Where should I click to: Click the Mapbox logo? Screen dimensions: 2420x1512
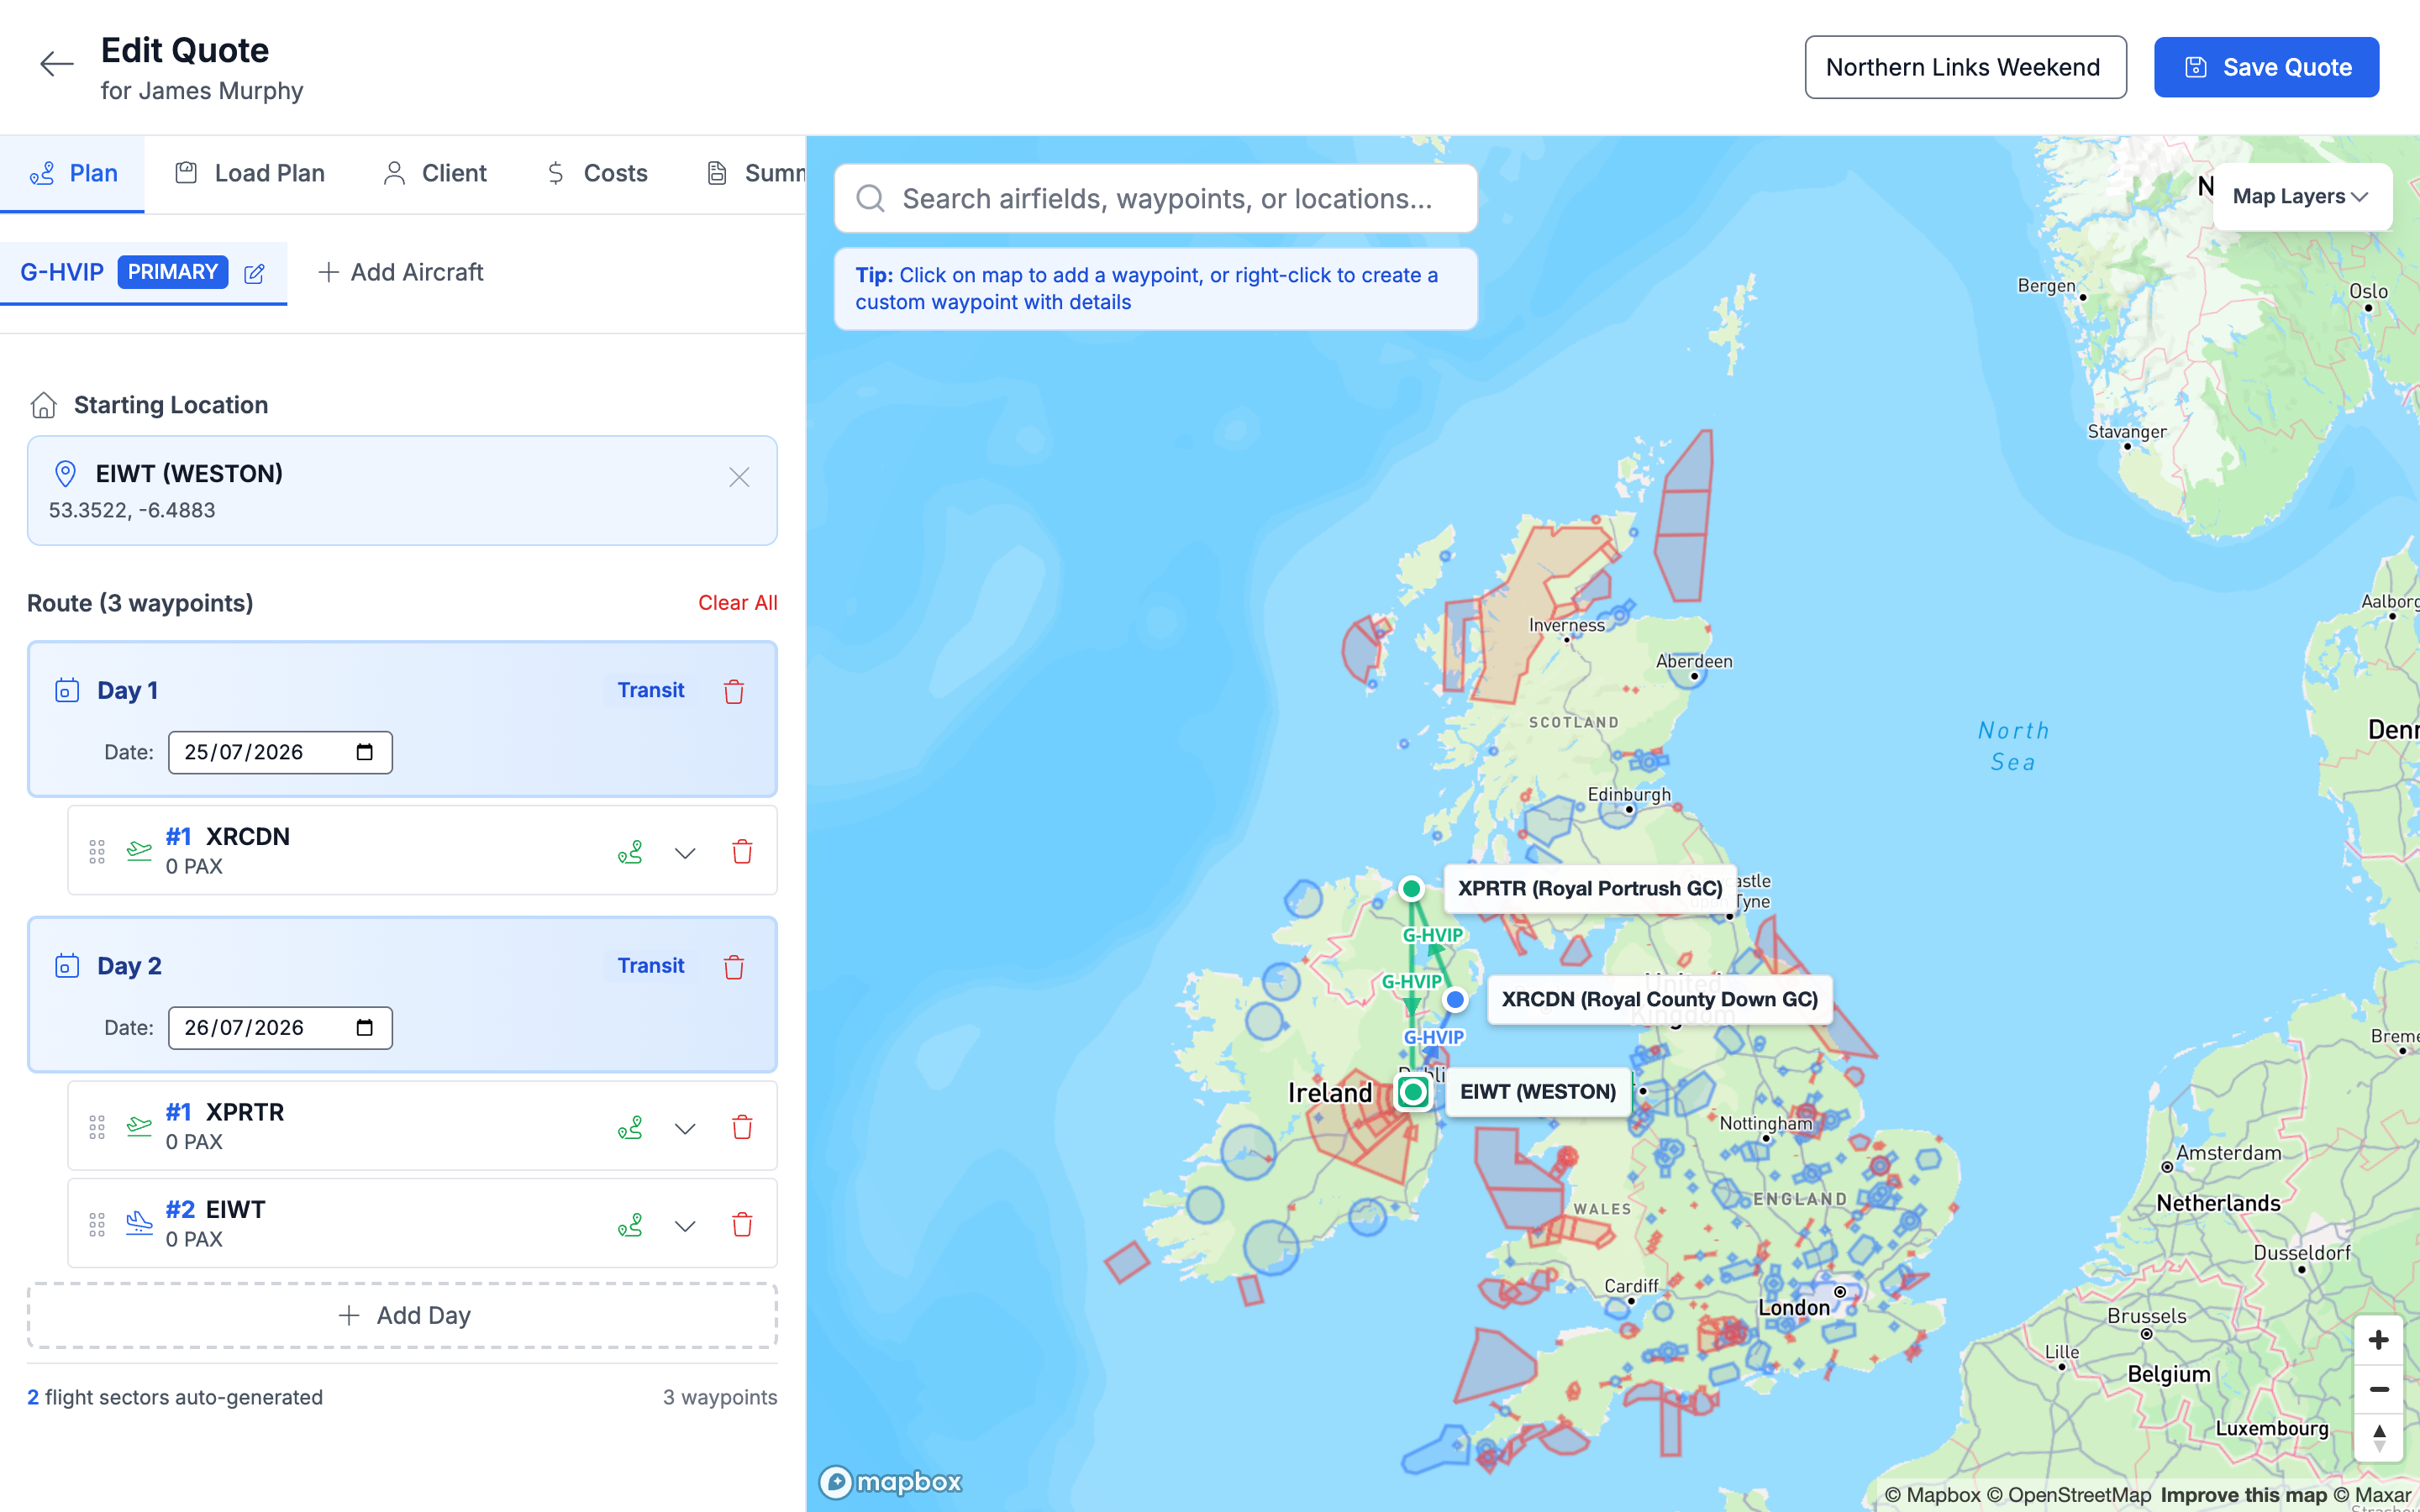tap(891, 1481)
